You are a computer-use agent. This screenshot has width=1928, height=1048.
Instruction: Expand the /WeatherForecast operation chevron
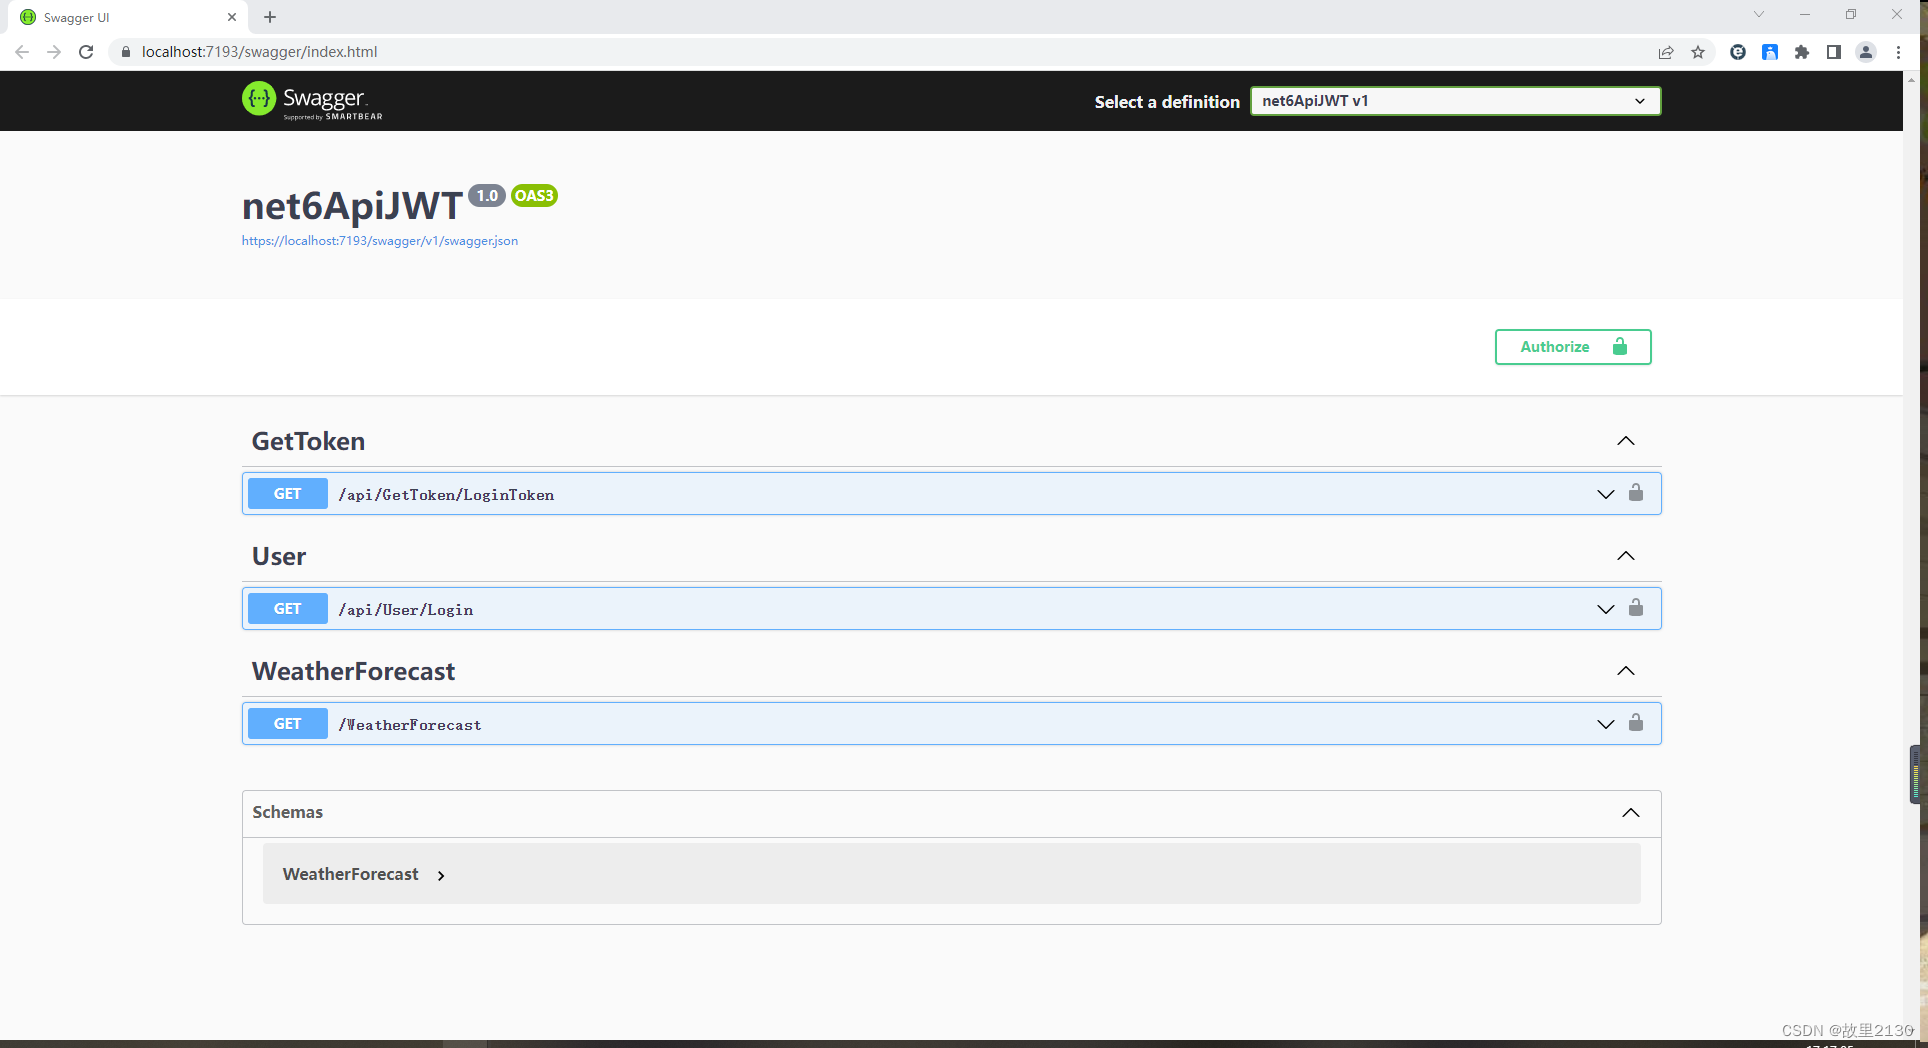click(x=1606, y=724)
